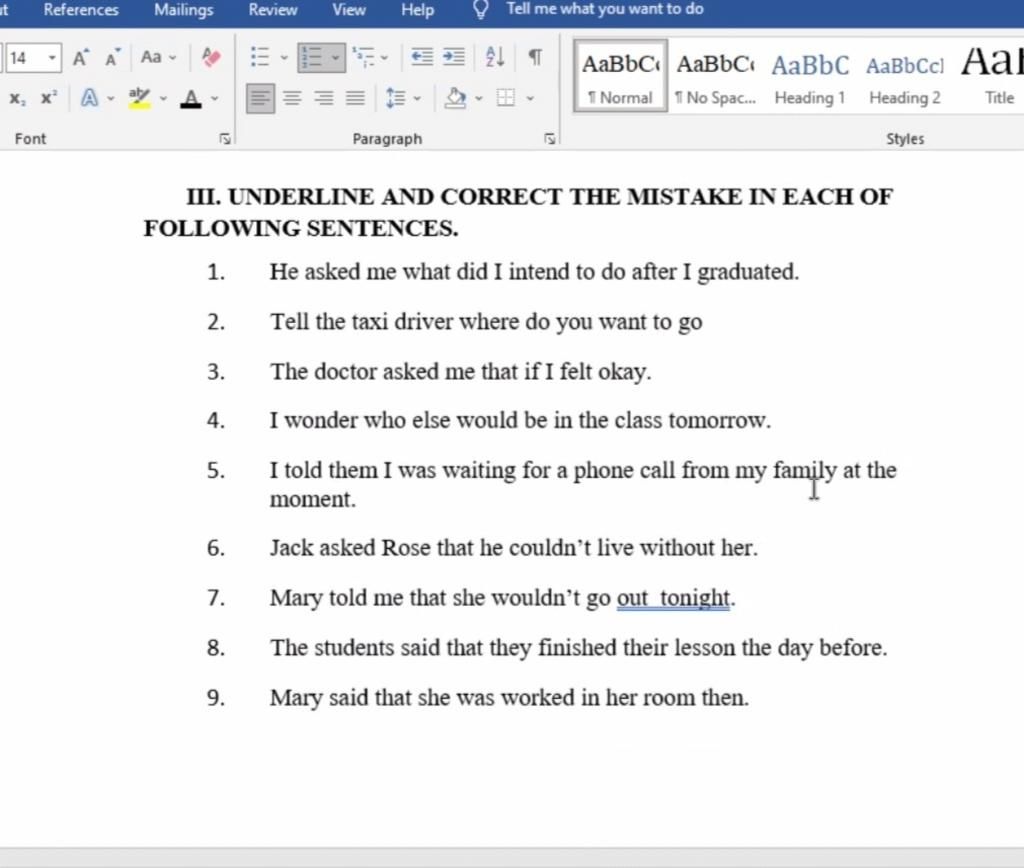Justify the paragraph text
This screenshot has width=1024, height=868.
[x=355, y=99]
